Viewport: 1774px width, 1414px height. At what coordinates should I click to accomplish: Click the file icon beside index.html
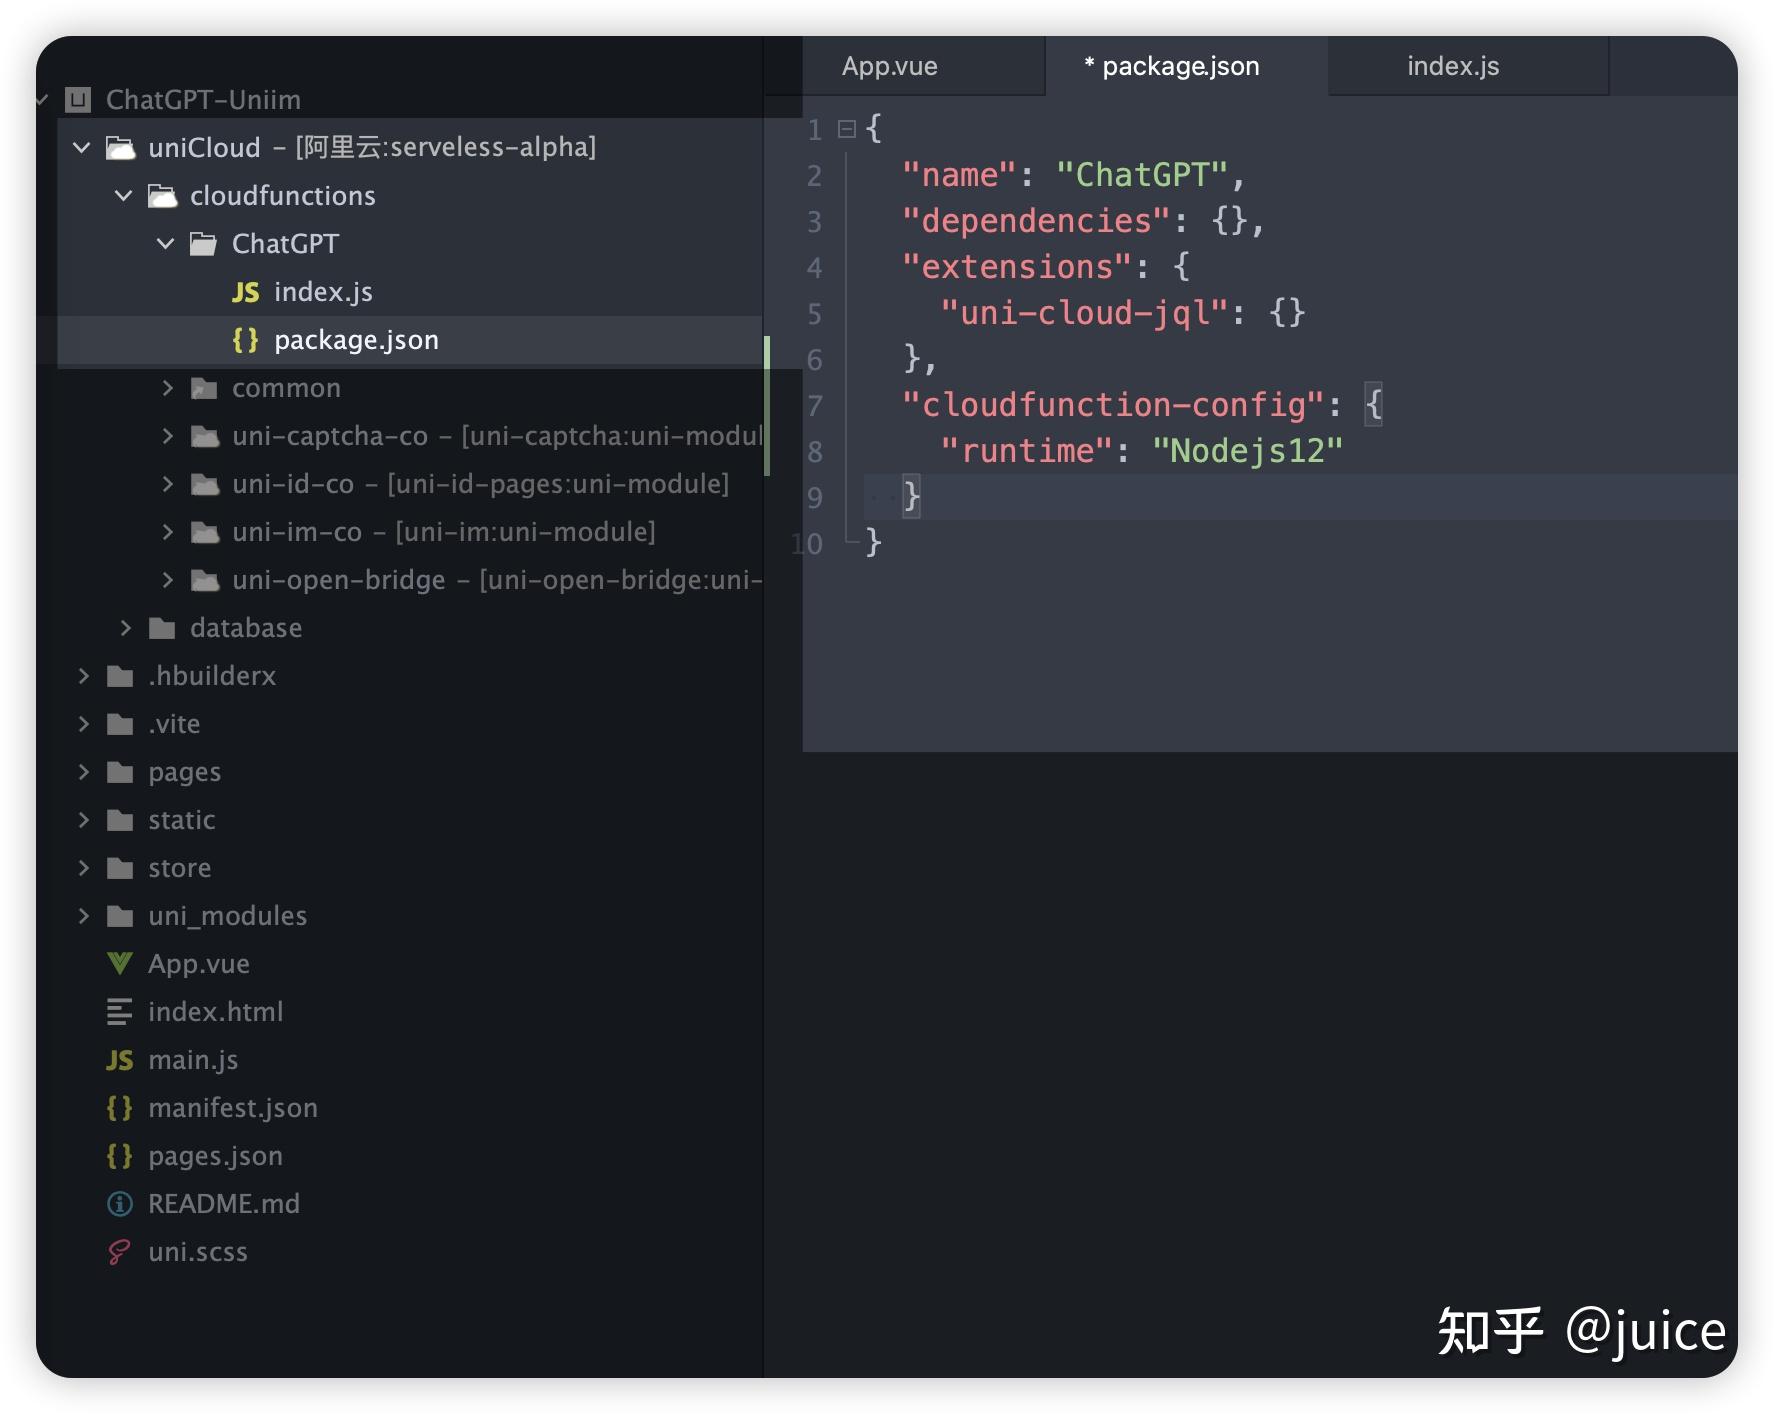(x=119, y=1011)
